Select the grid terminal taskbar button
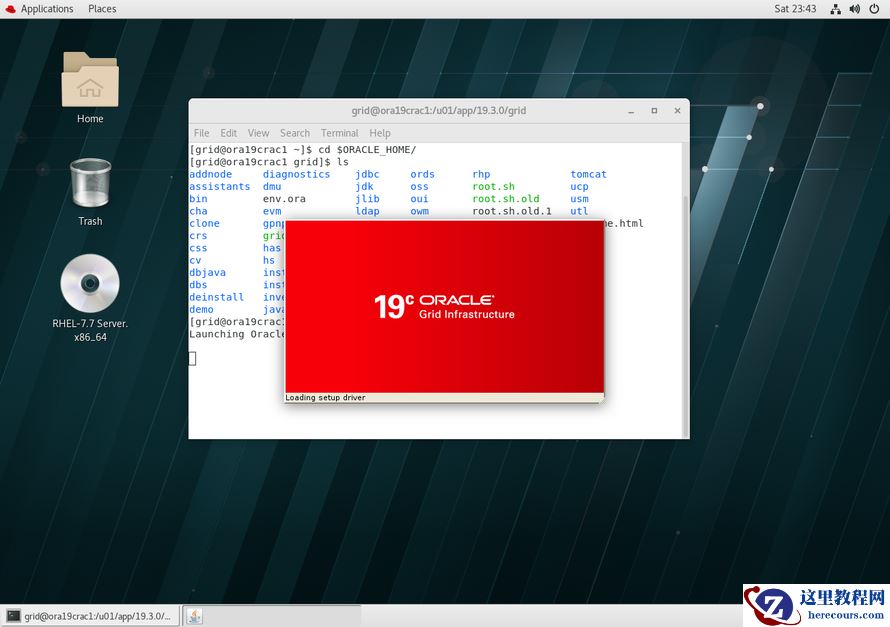 click(x=90, y=616)
